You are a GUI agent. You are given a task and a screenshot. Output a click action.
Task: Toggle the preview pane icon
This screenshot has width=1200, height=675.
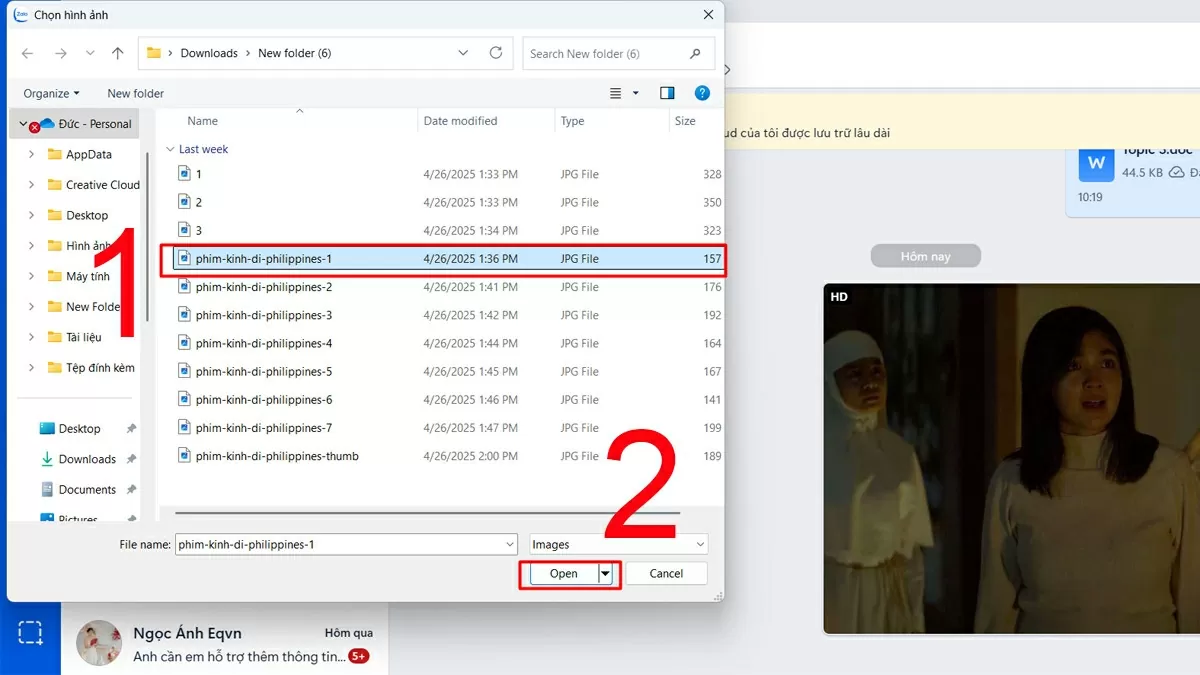coord(667,93)
